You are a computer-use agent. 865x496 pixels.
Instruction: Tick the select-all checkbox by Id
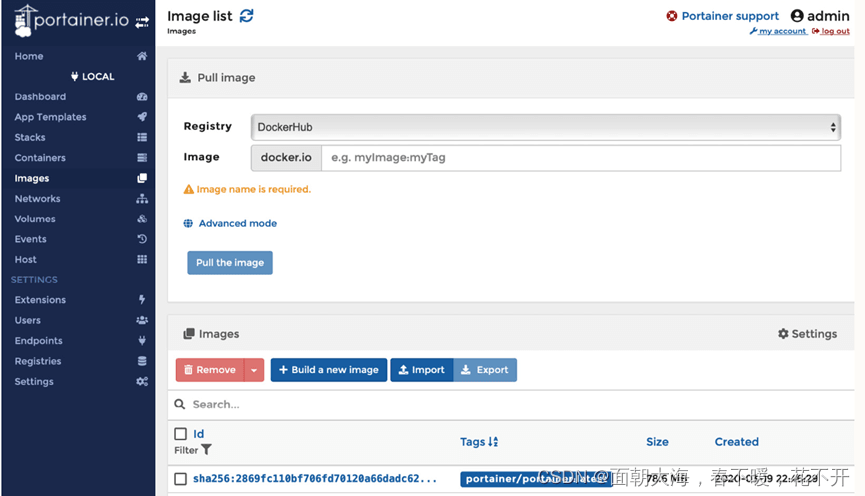coord(181,434)
